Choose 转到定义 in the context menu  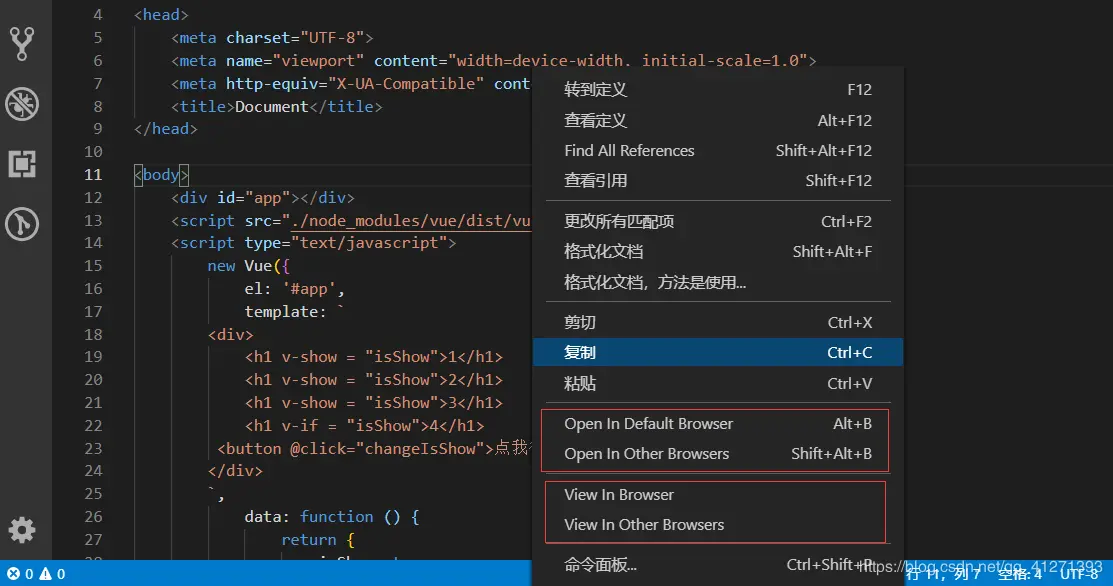click(718, 89)
